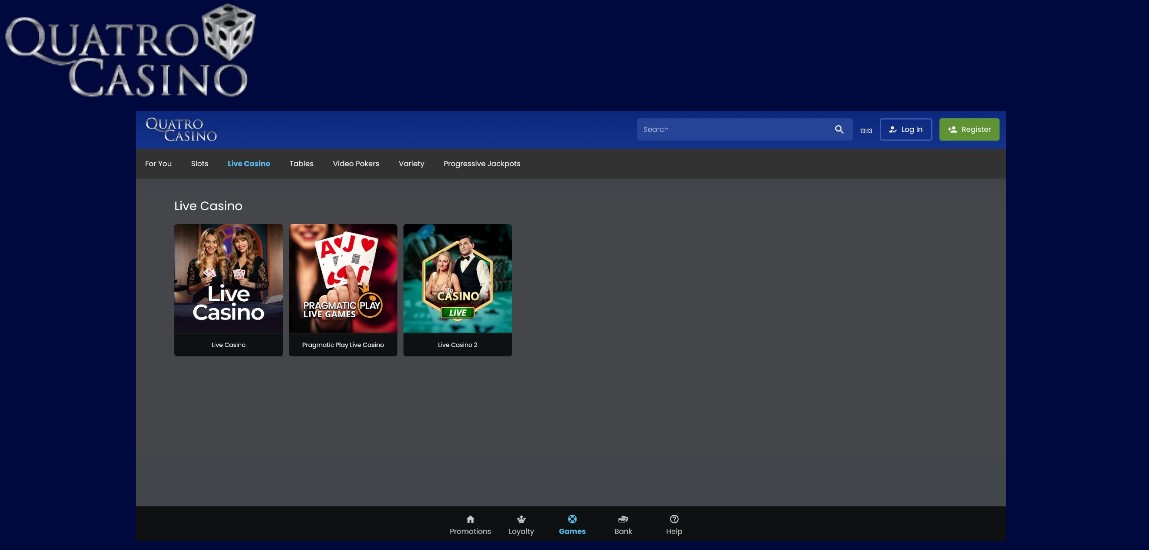Screen dimensions: 1150x550
Task: Open the Variety category tab
Action: [411, 163]
